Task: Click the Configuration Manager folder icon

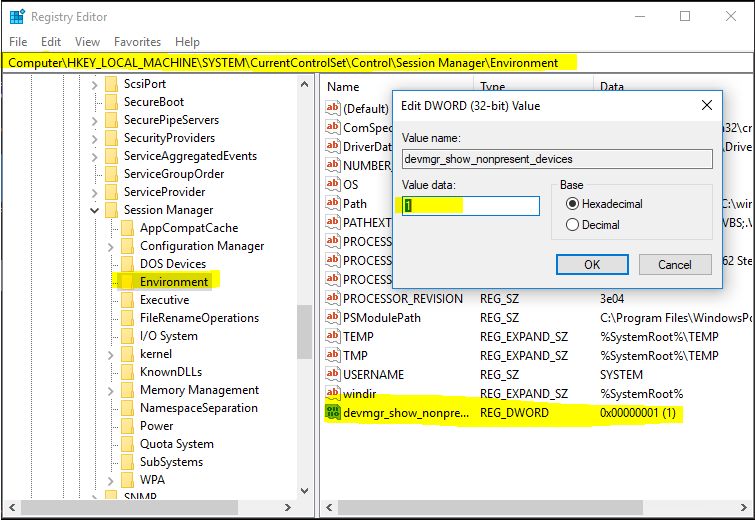Action: pos(128,246)
